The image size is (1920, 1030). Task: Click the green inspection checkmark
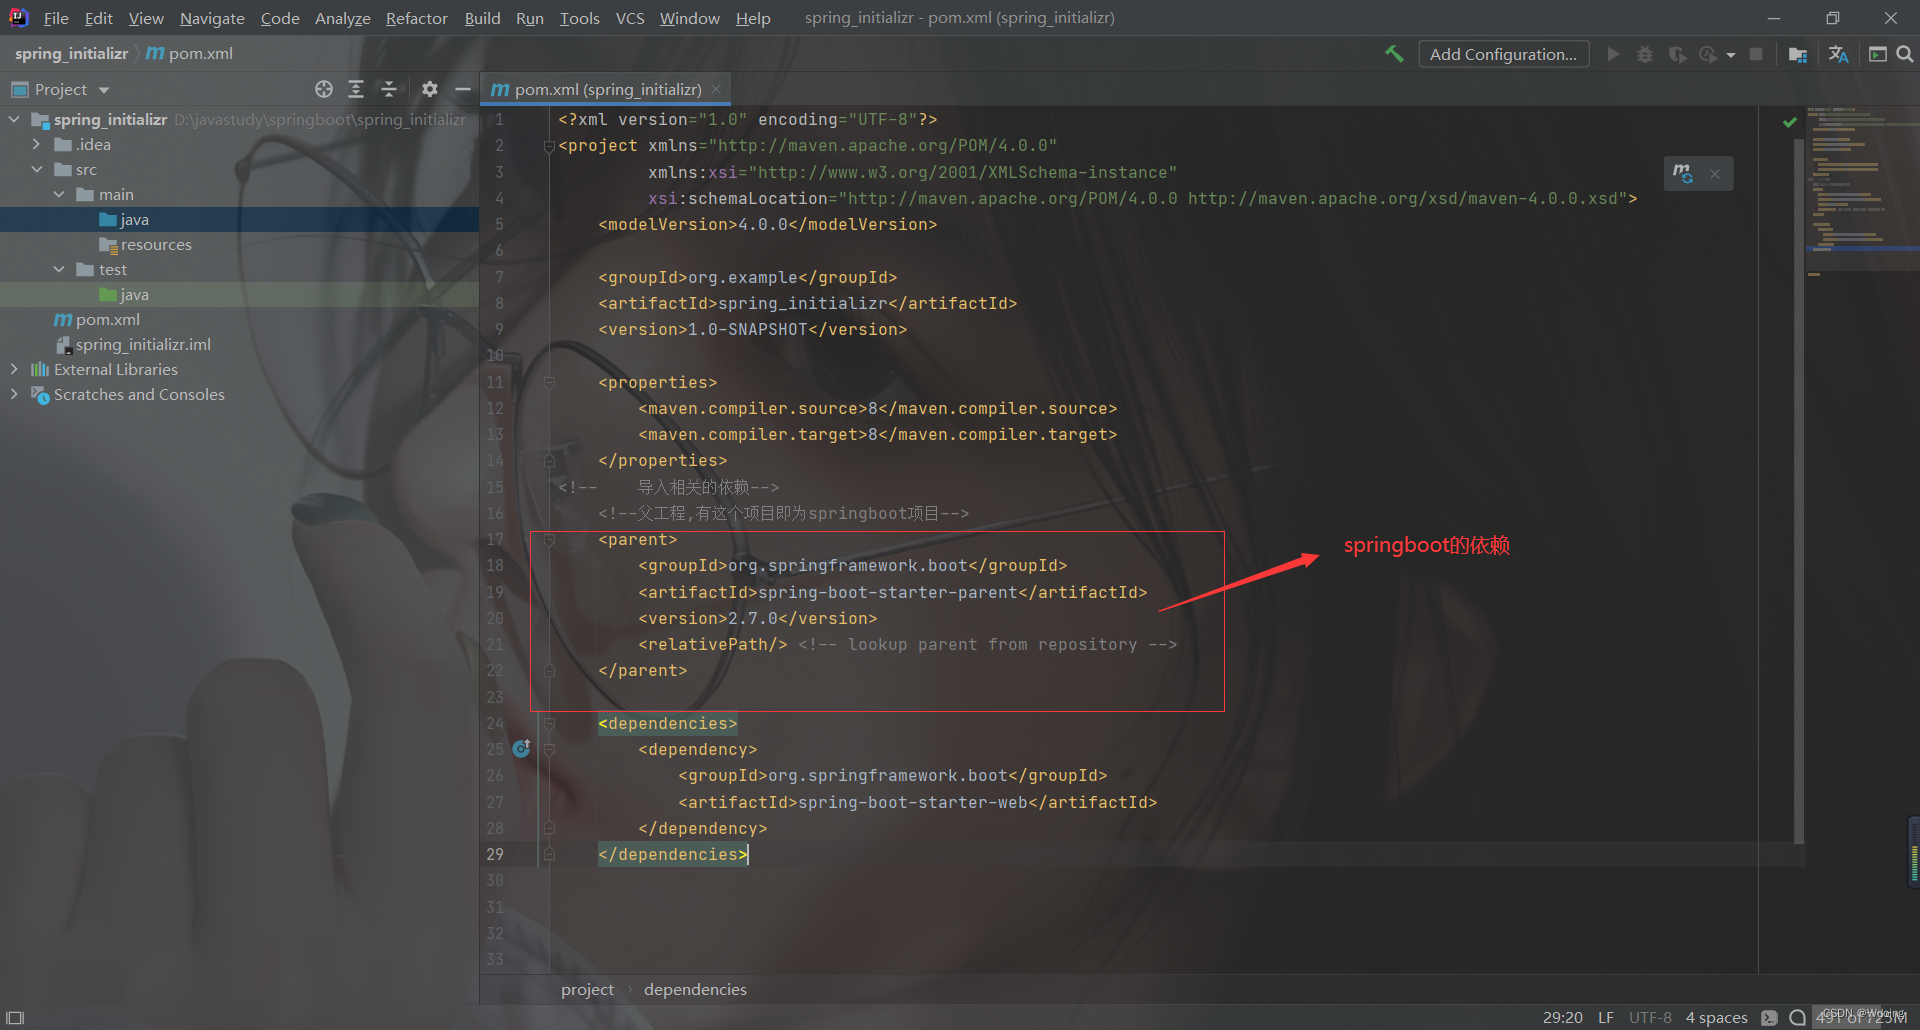pyautogui.click(x=1790, y=122)
